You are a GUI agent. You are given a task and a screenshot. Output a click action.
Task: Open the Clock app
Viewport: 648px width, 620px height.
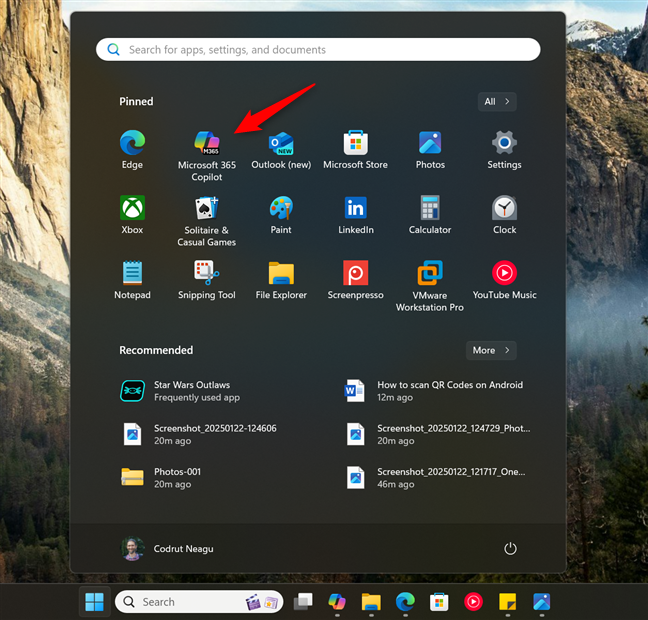click(504, 215)
